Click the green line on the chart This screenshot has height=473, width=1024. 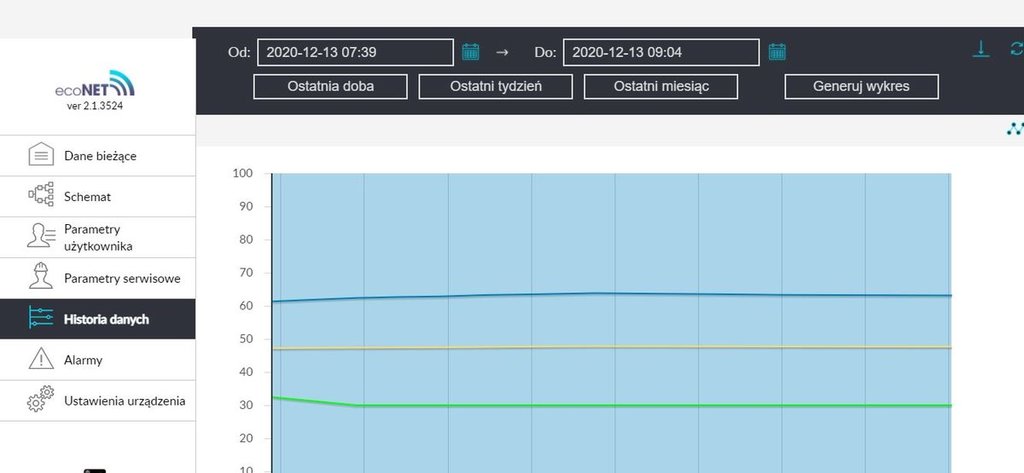[600, 406]
